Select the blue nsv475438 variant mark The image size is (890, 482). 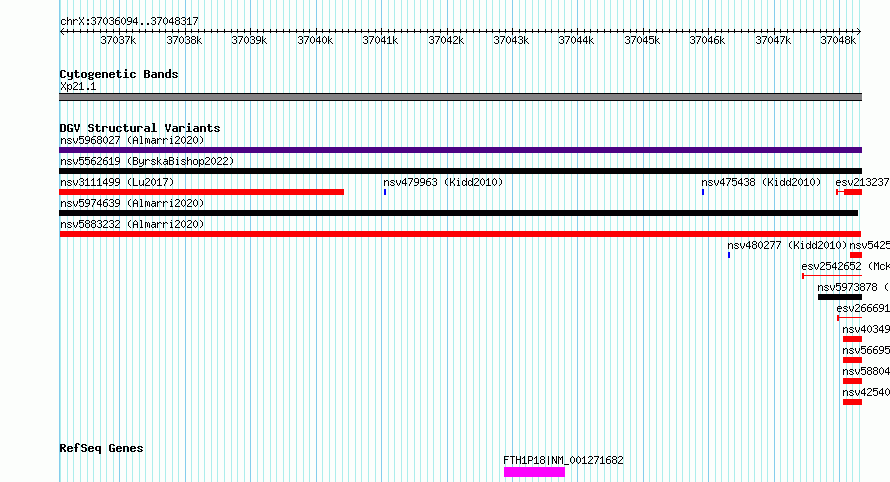pos(703,192)
